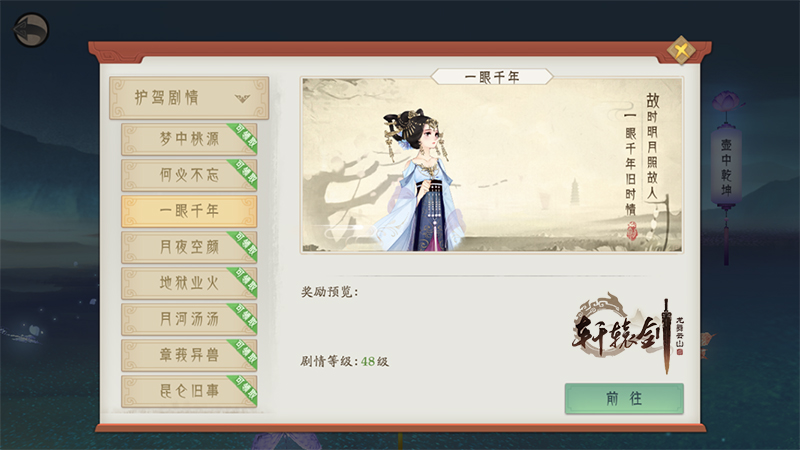This screenshot has width=800, height=450.
Task: Open the 地狱业火 story entry
Action: pos(189,283)
